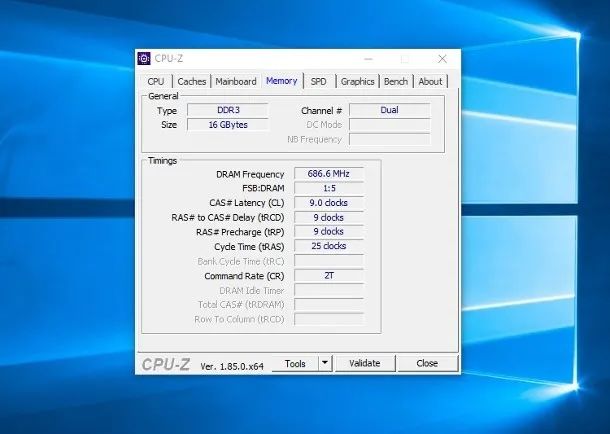
Task: Click the Tools button
Action: coord(295,364)
